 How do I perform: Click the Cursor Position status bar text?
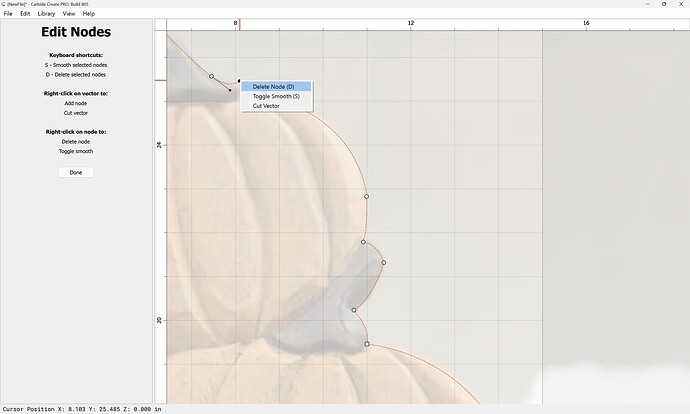coord(82,409)
